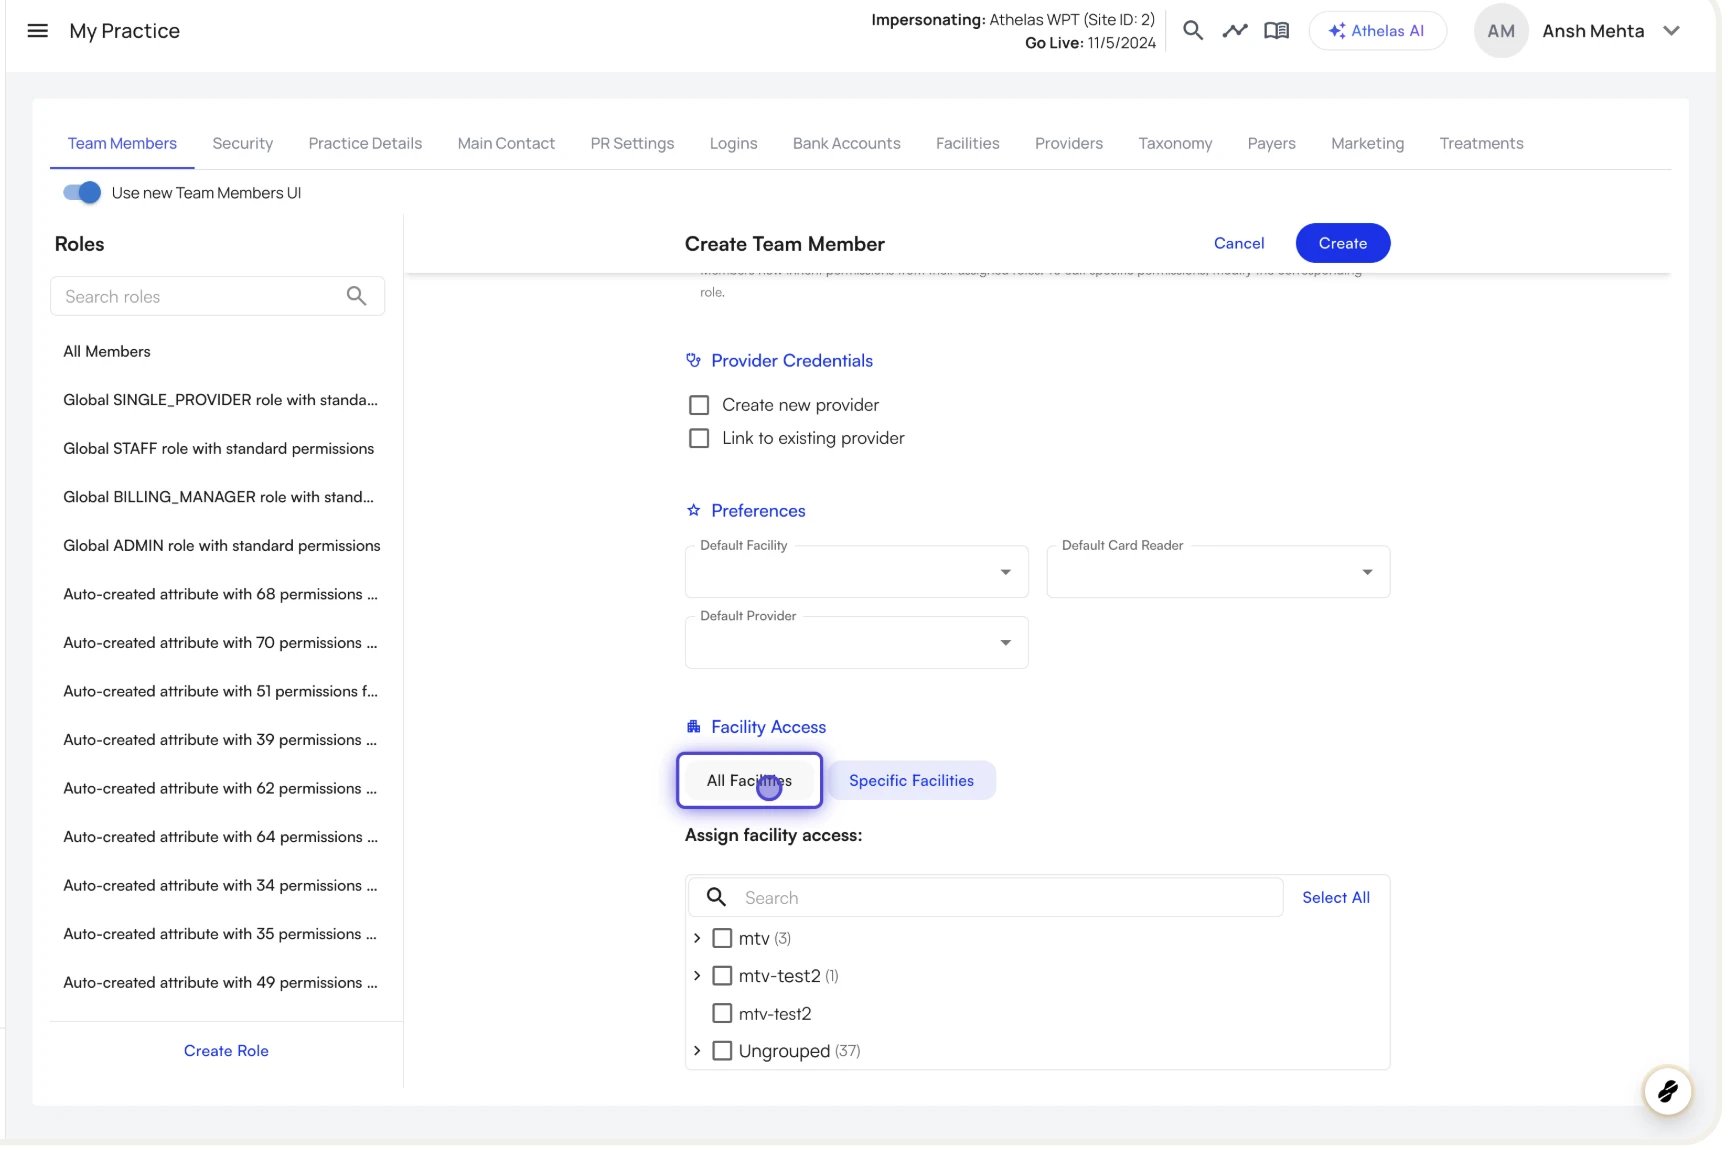Click the facility search magnifier icon
The image size is (1734, 1150).
[716, 897]
